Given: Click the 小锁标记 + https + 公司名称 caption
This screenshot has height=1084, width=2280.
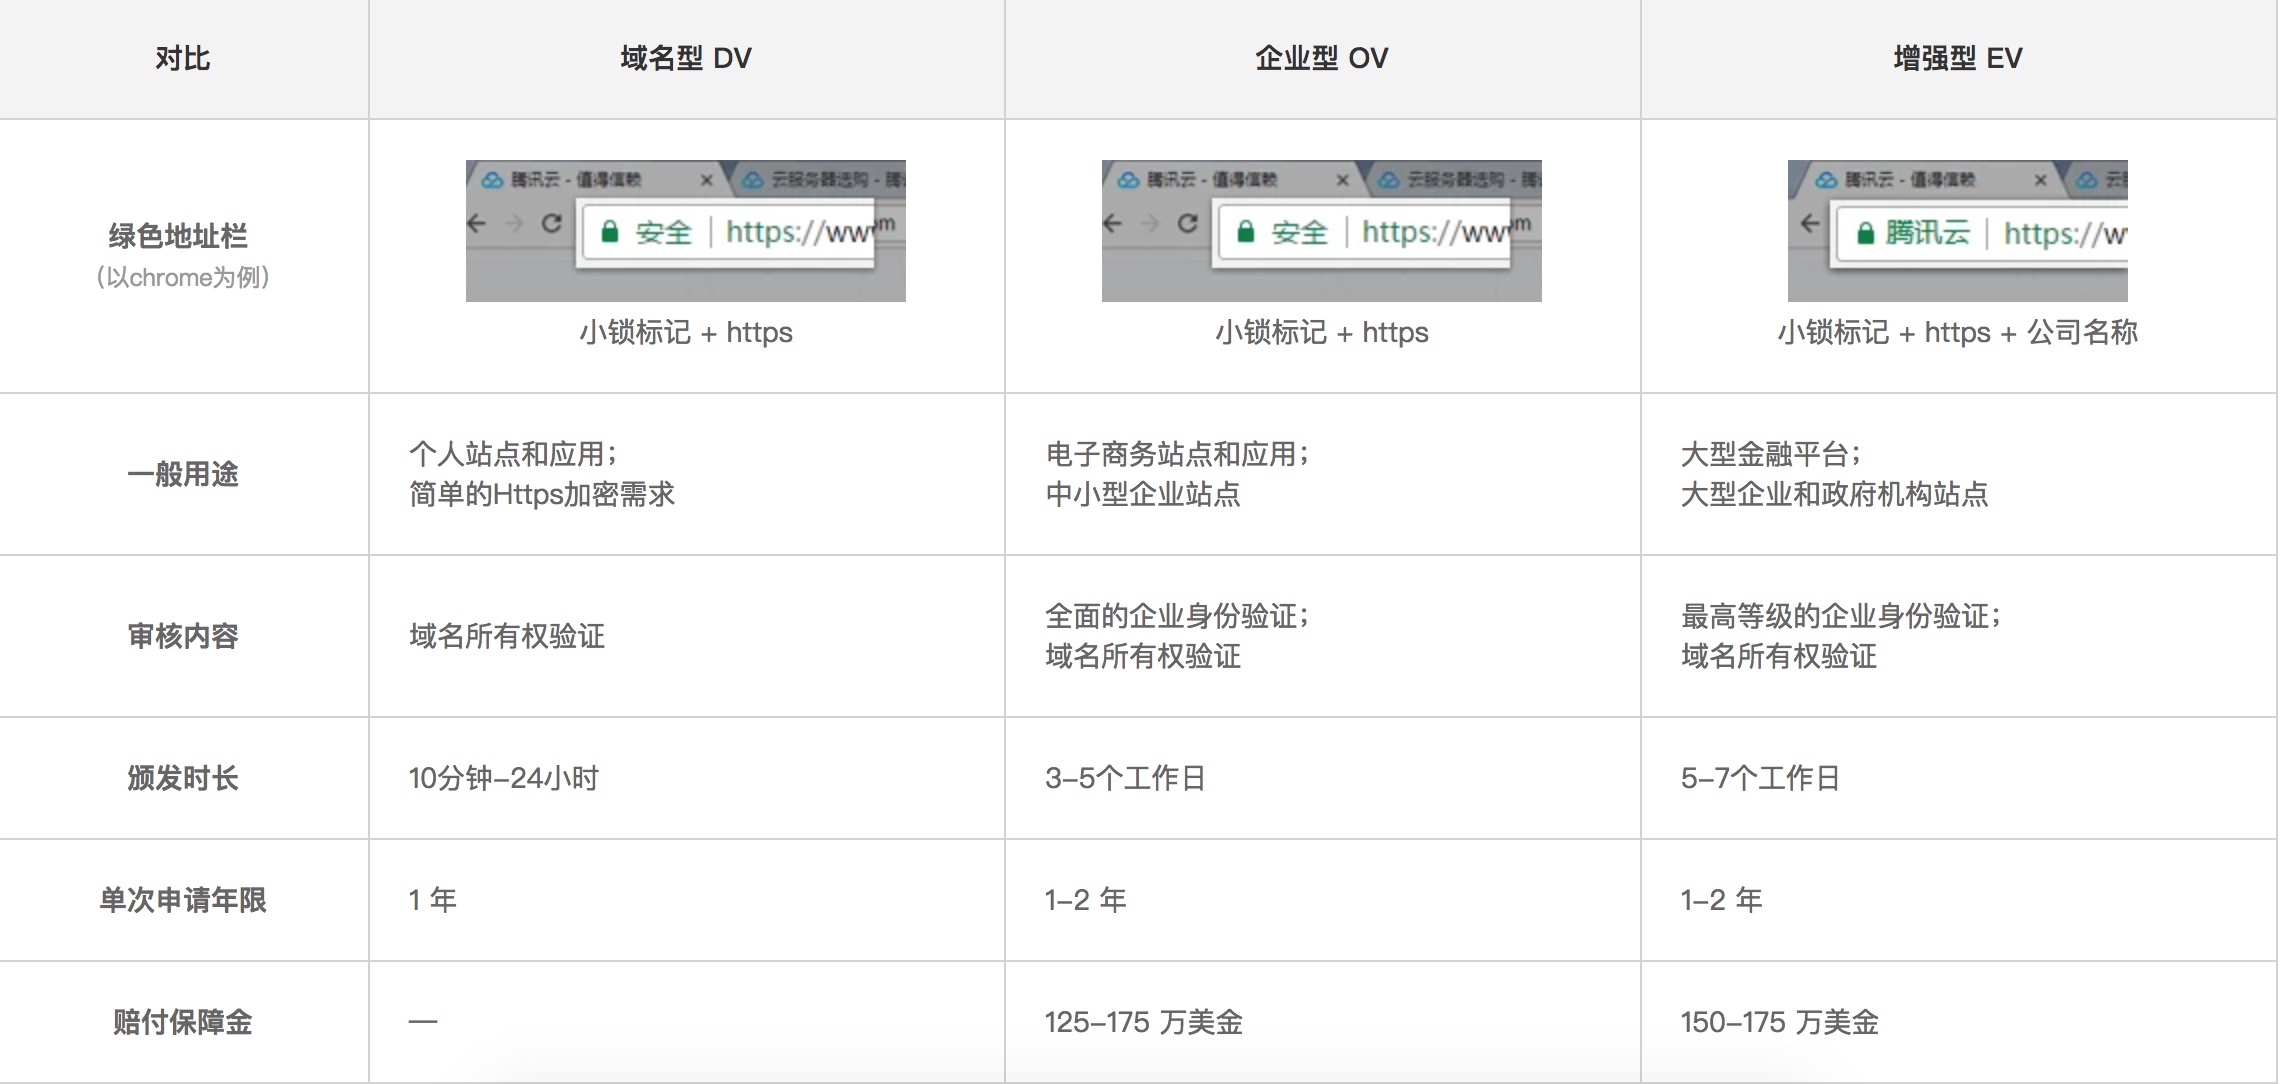Looking at the screenshot, I should coord(1957,332).
